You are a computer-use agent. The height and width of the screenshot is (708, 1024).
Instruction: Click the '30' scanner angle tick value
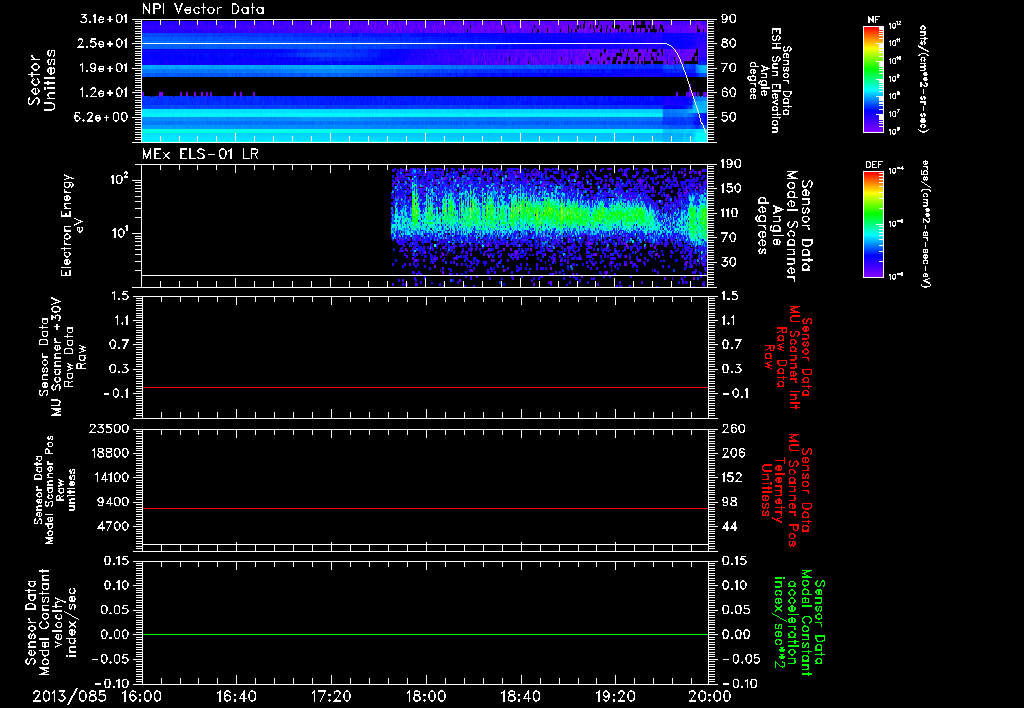(x=728, y=262)
